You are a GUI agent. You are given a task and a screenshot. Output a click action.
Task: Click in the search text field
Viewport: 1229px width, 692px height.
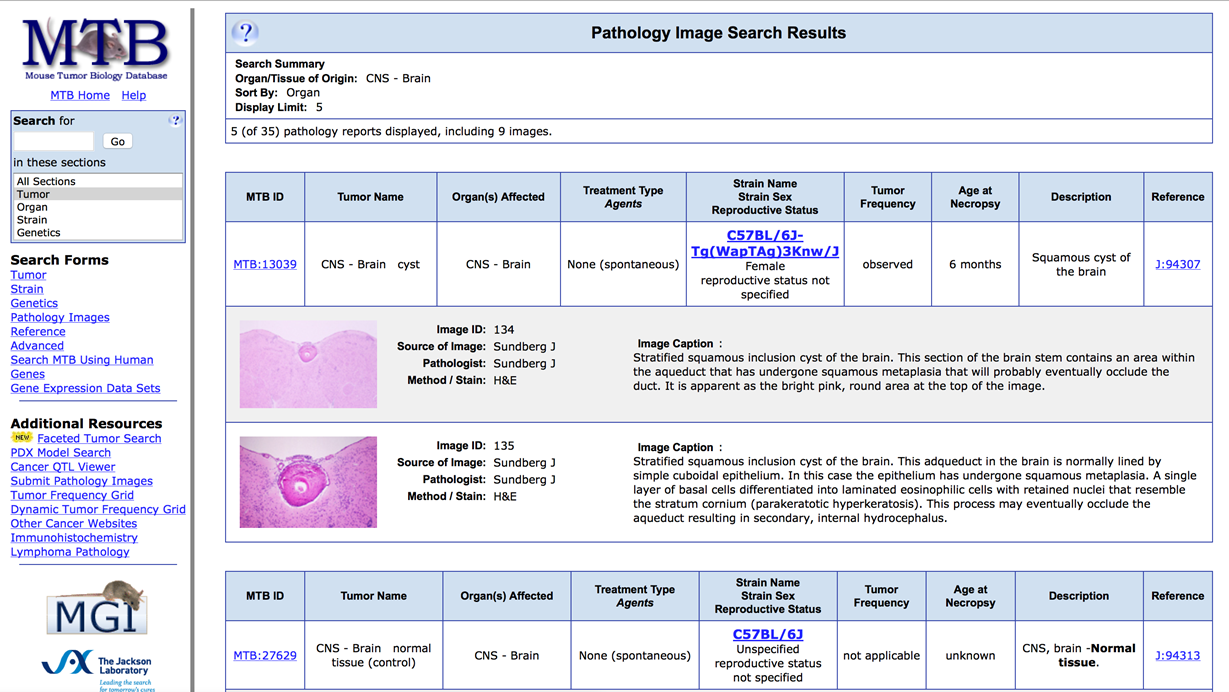click(x=54, y=142)
